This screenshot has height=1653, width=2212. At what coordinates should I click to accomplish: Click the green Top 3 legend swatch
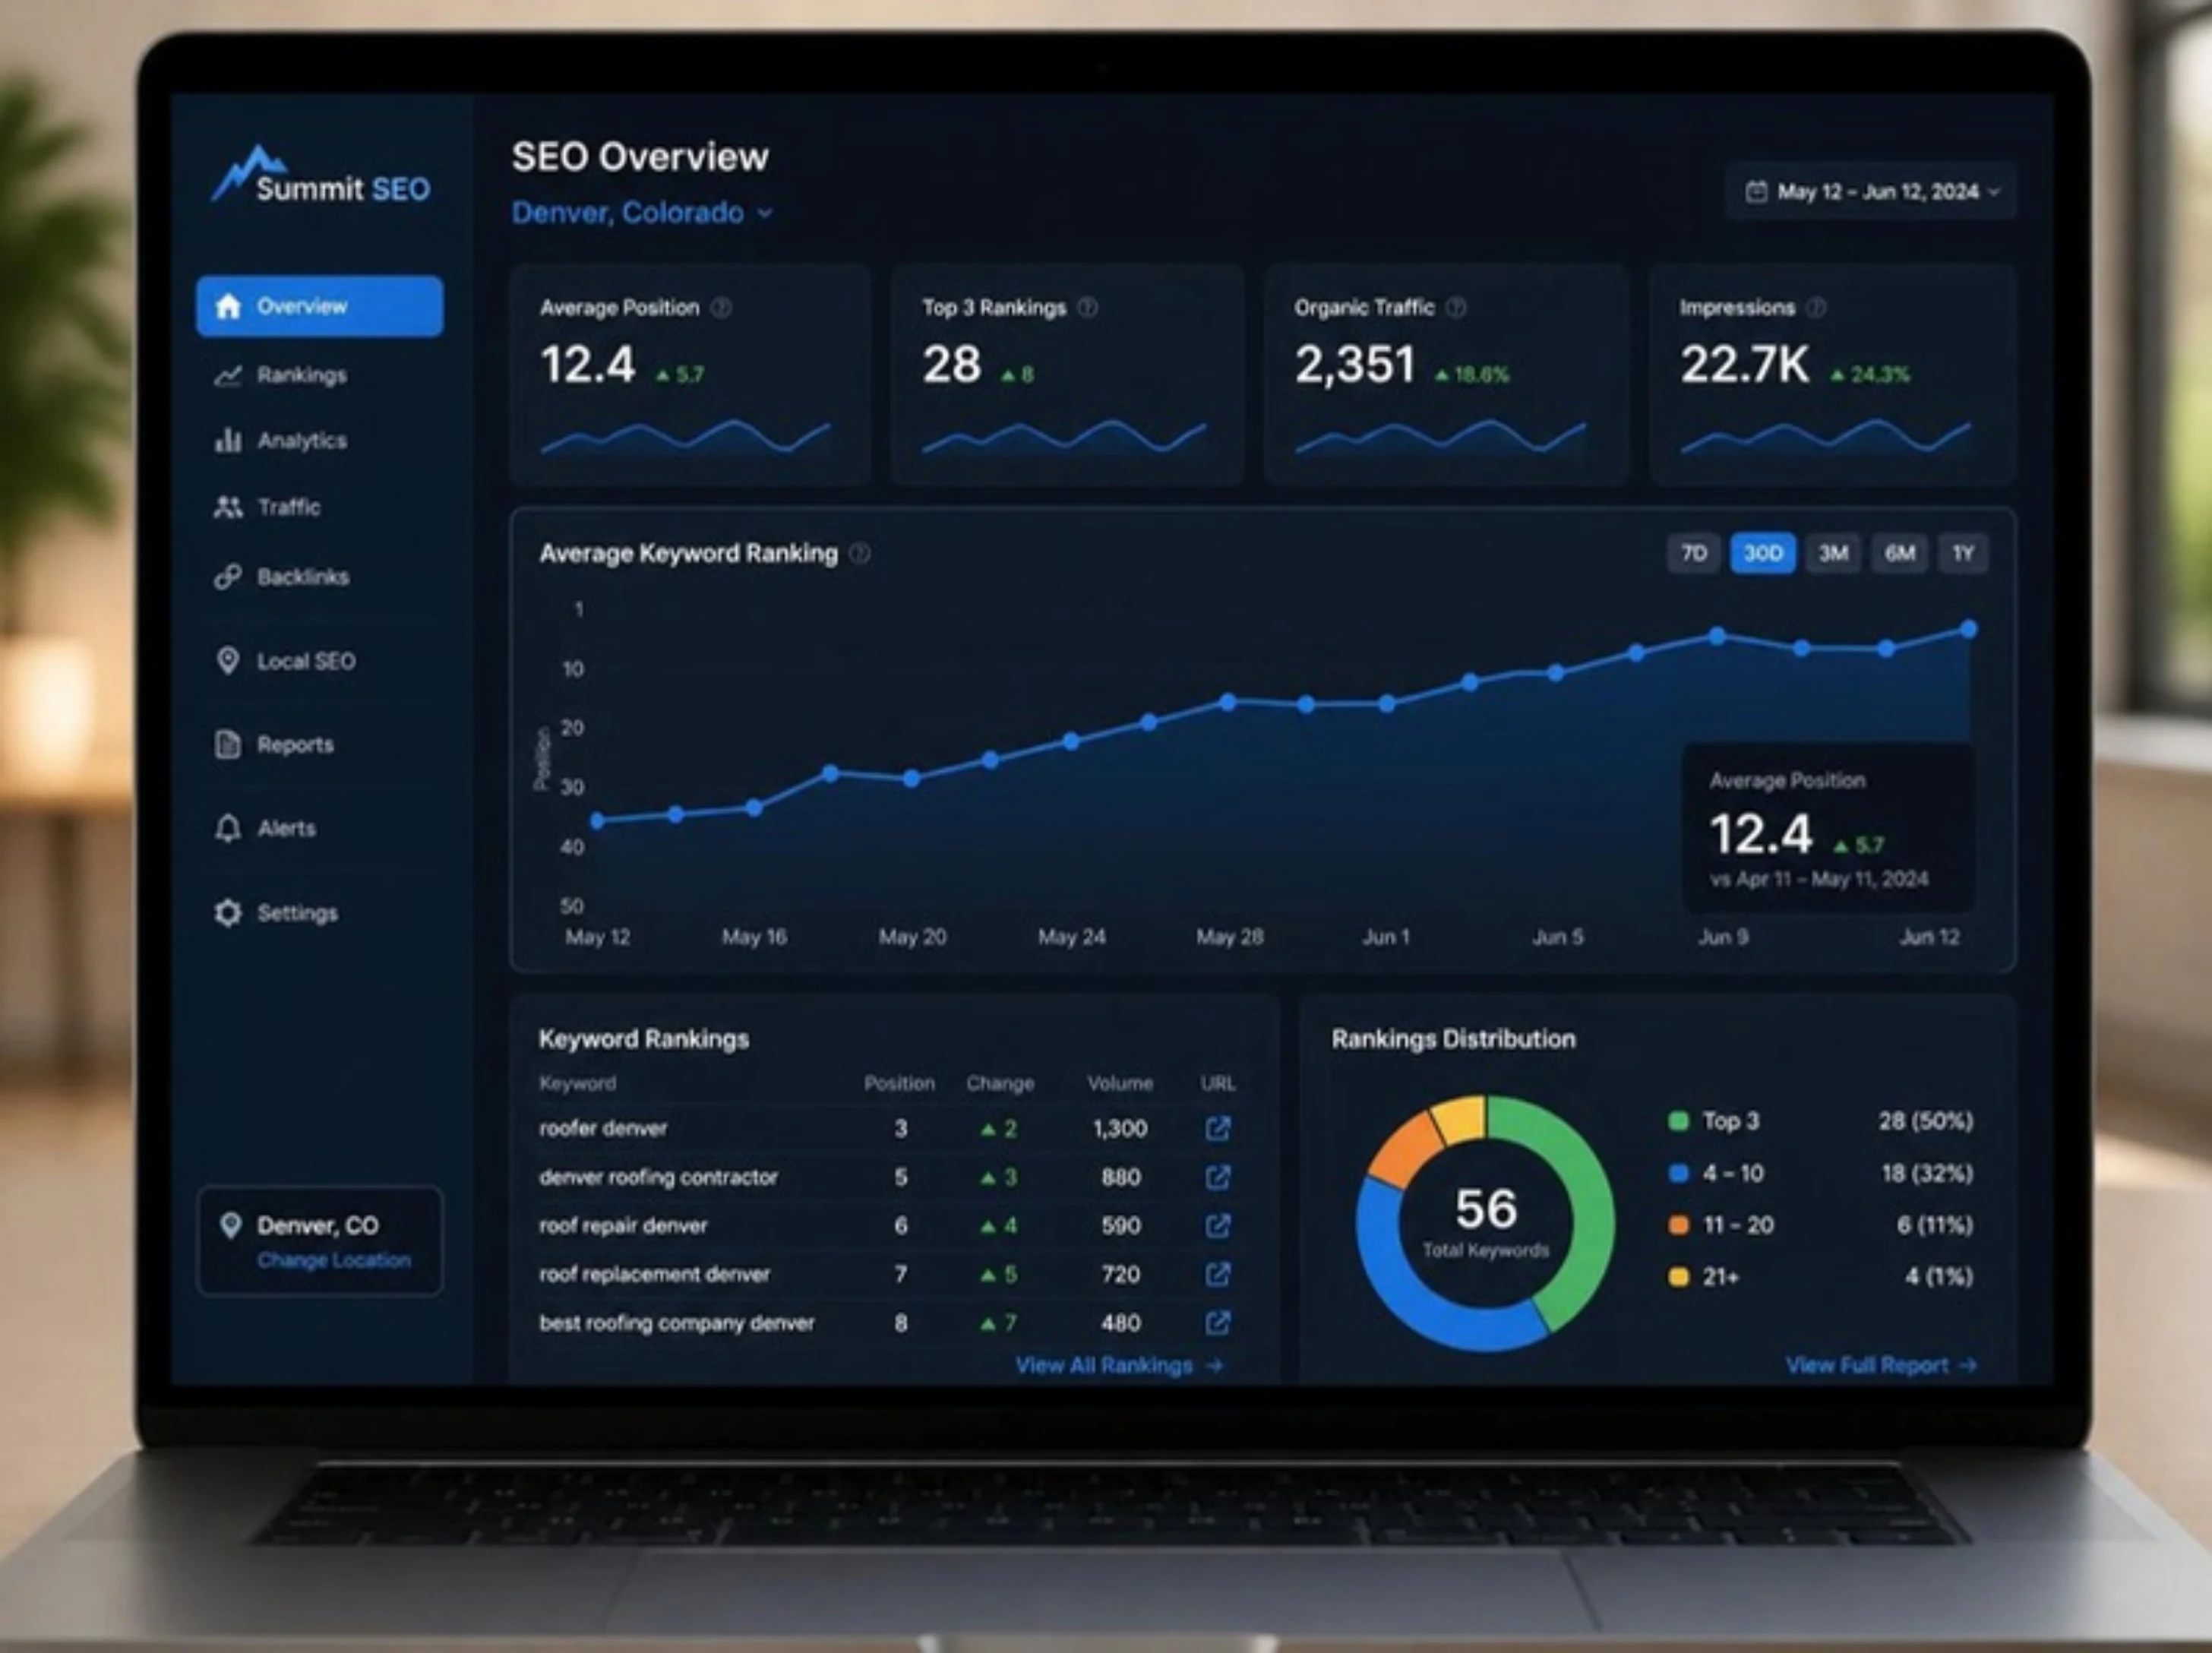coord(1679,1121)
